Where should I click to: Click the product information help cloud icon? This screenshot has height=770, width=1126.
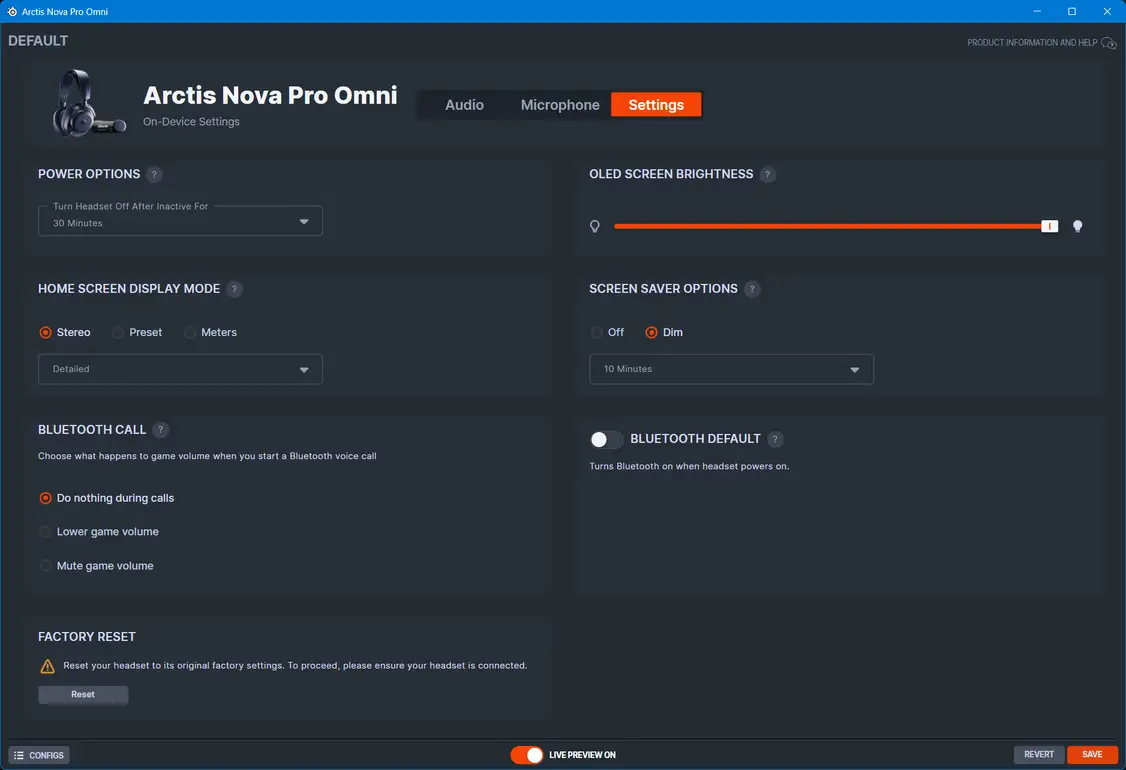pyautogui.click(x=1109, y=43)
